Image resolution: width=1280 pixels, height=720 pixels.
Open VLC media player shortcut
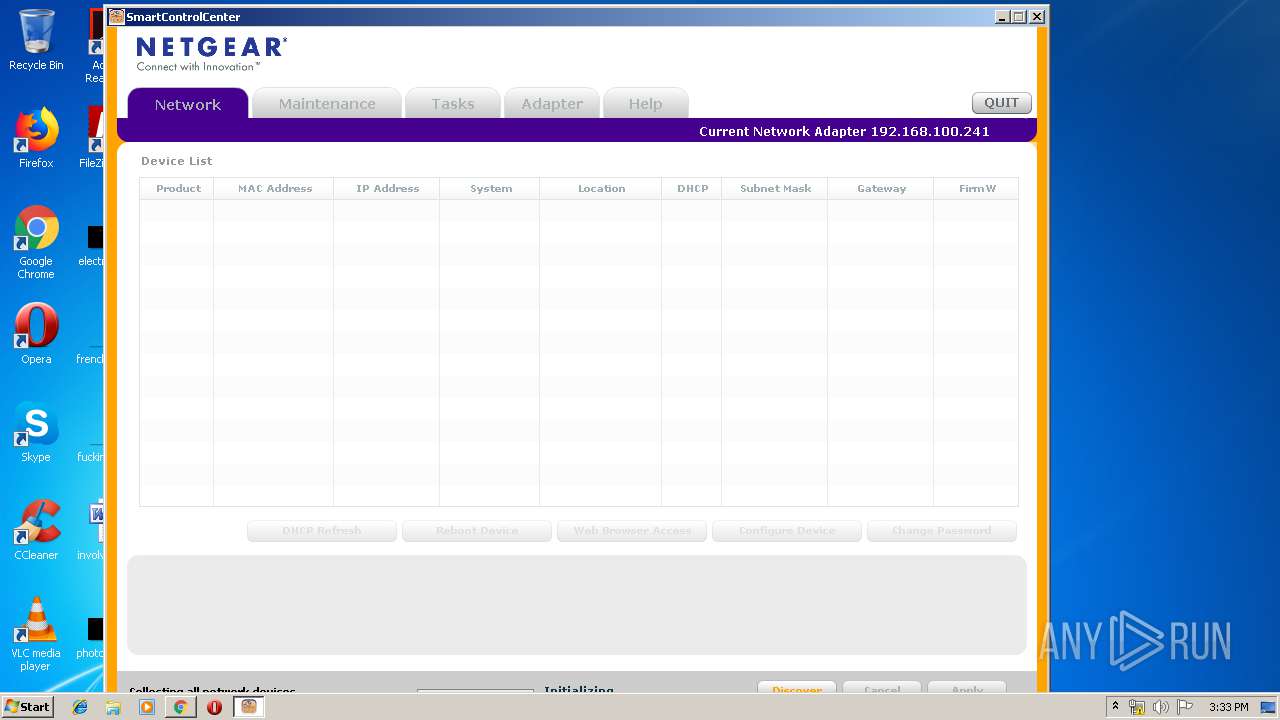pos(36,634)
